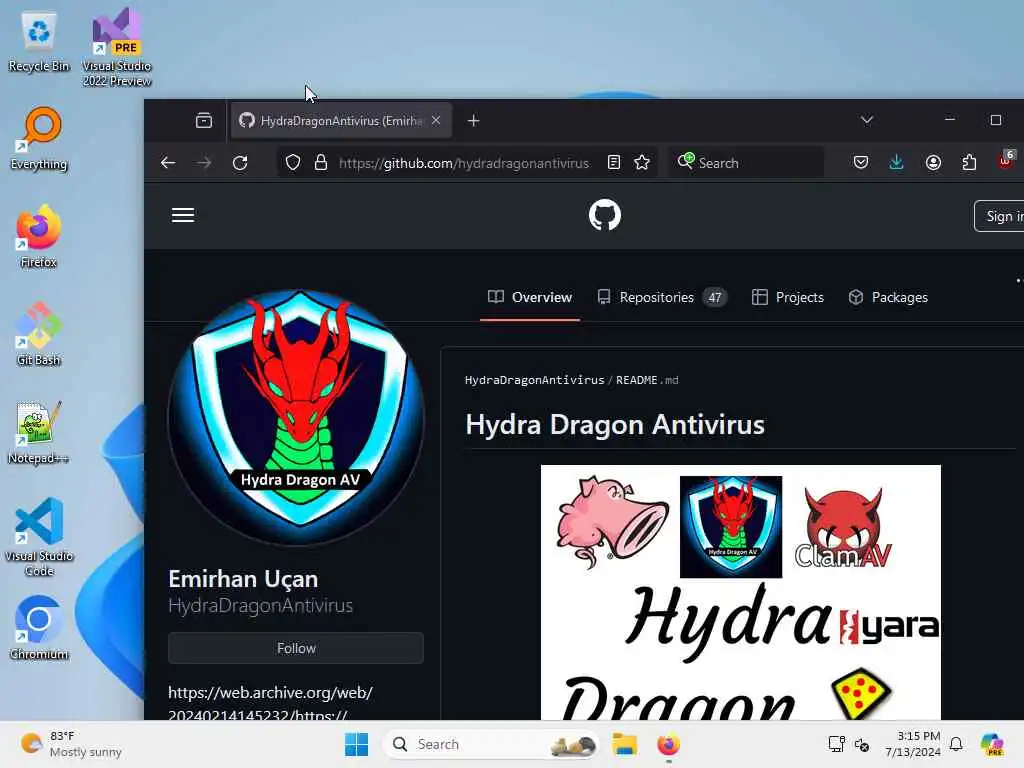The height and width of the screenshot is (768, 1024).
Task: Open the tracking protection shield icon
Action: click(x=293, y=163)
